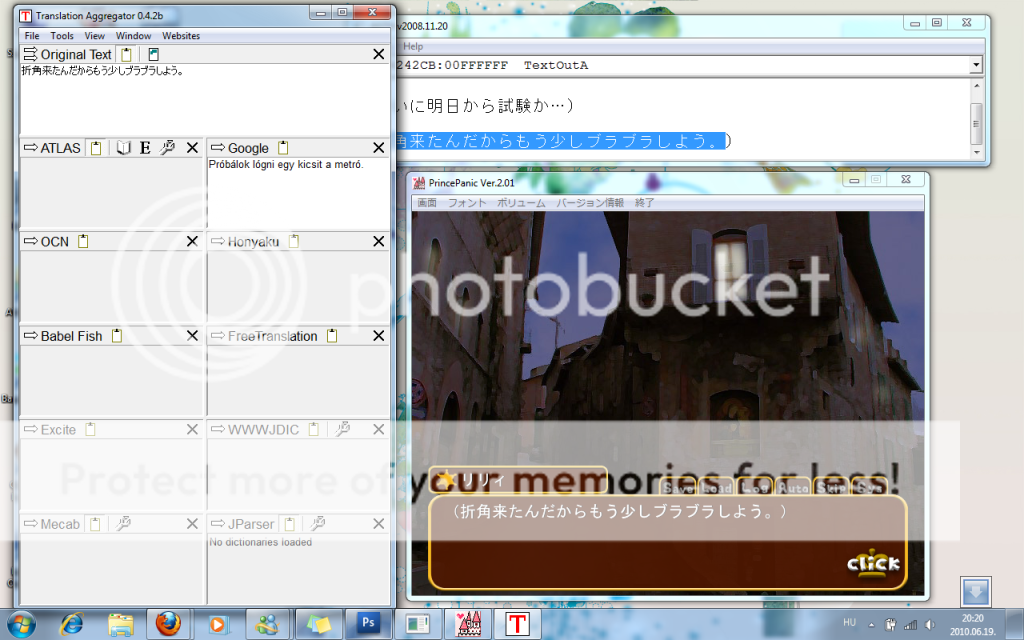Toggle Google clipboard auto-translate button
This screenshot has width=1024, height=640.
click(283, 148)
